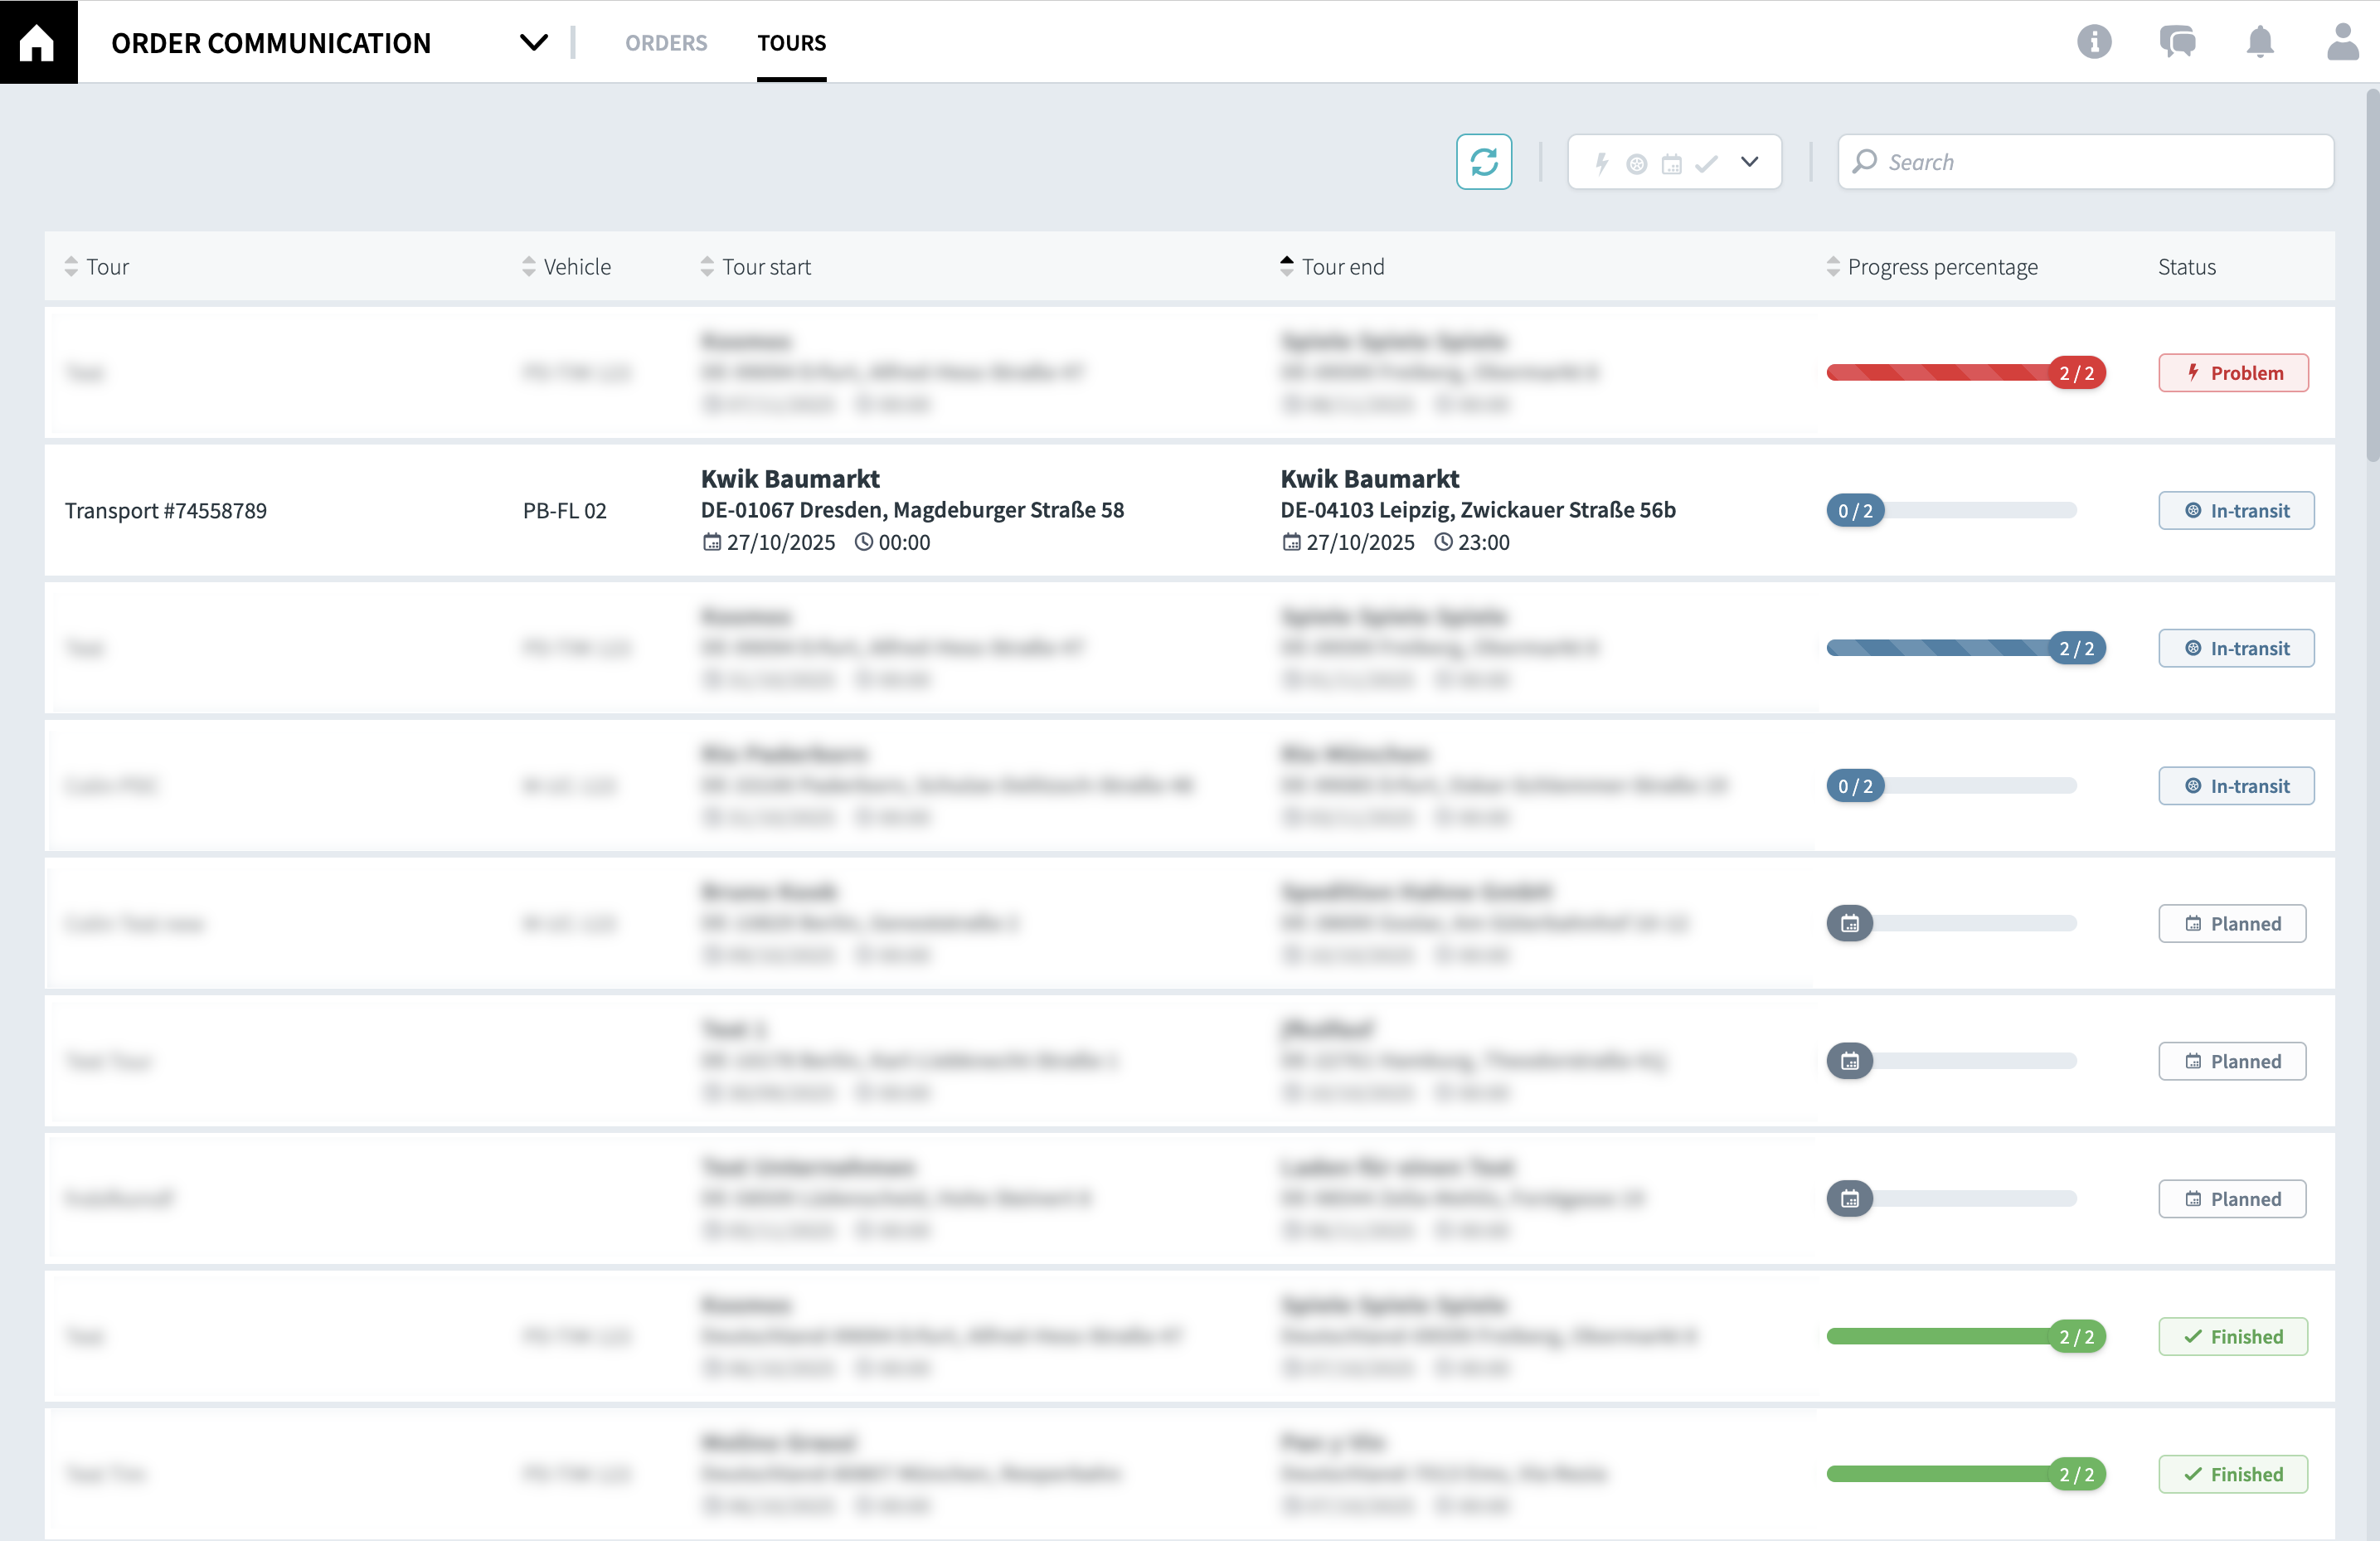
Task: Open the notifications bell
Action: tap(2260, 42)
